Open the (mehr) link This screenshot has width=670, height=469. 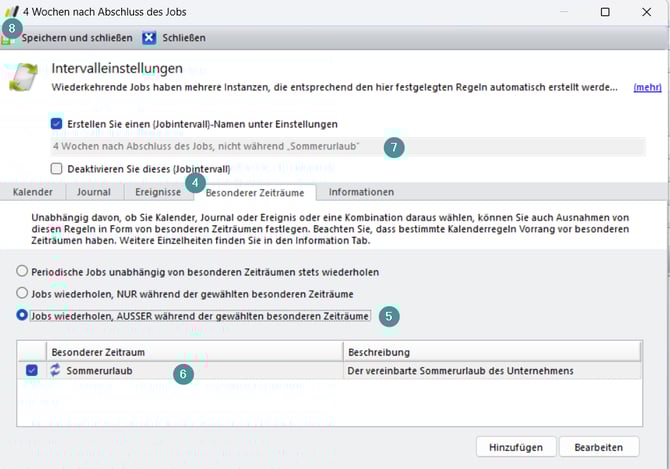pyautogui.click(x=647, y=87)
